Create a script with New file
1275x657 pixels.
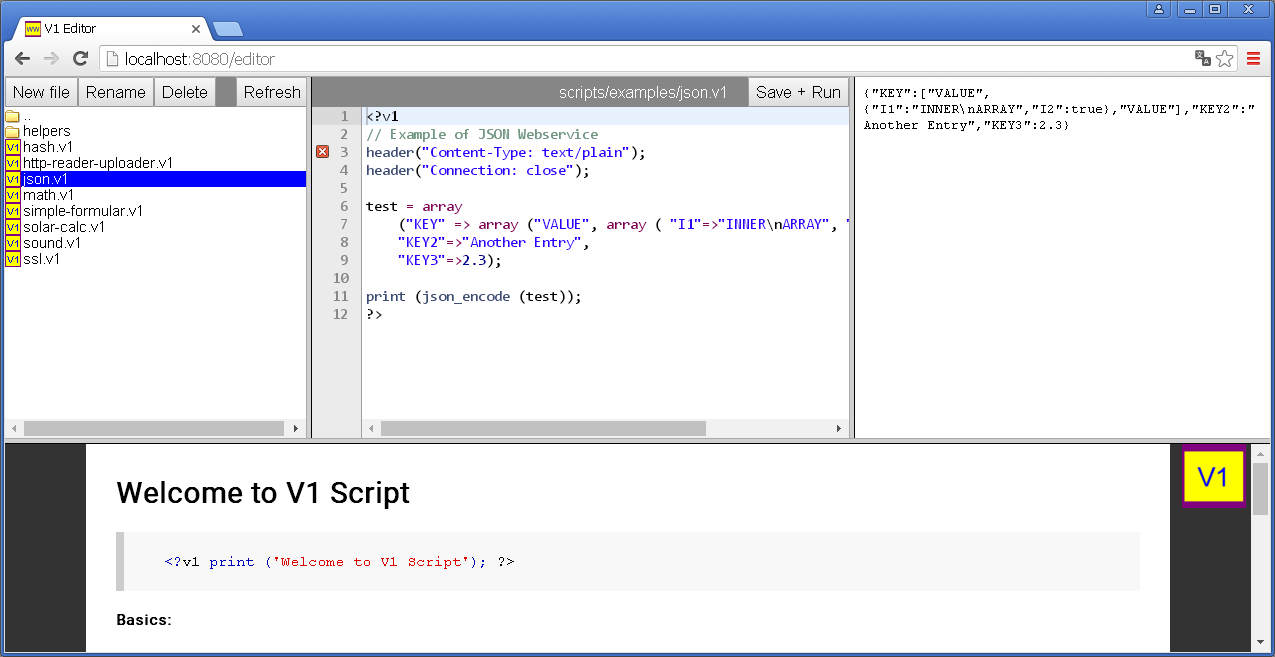41,91
